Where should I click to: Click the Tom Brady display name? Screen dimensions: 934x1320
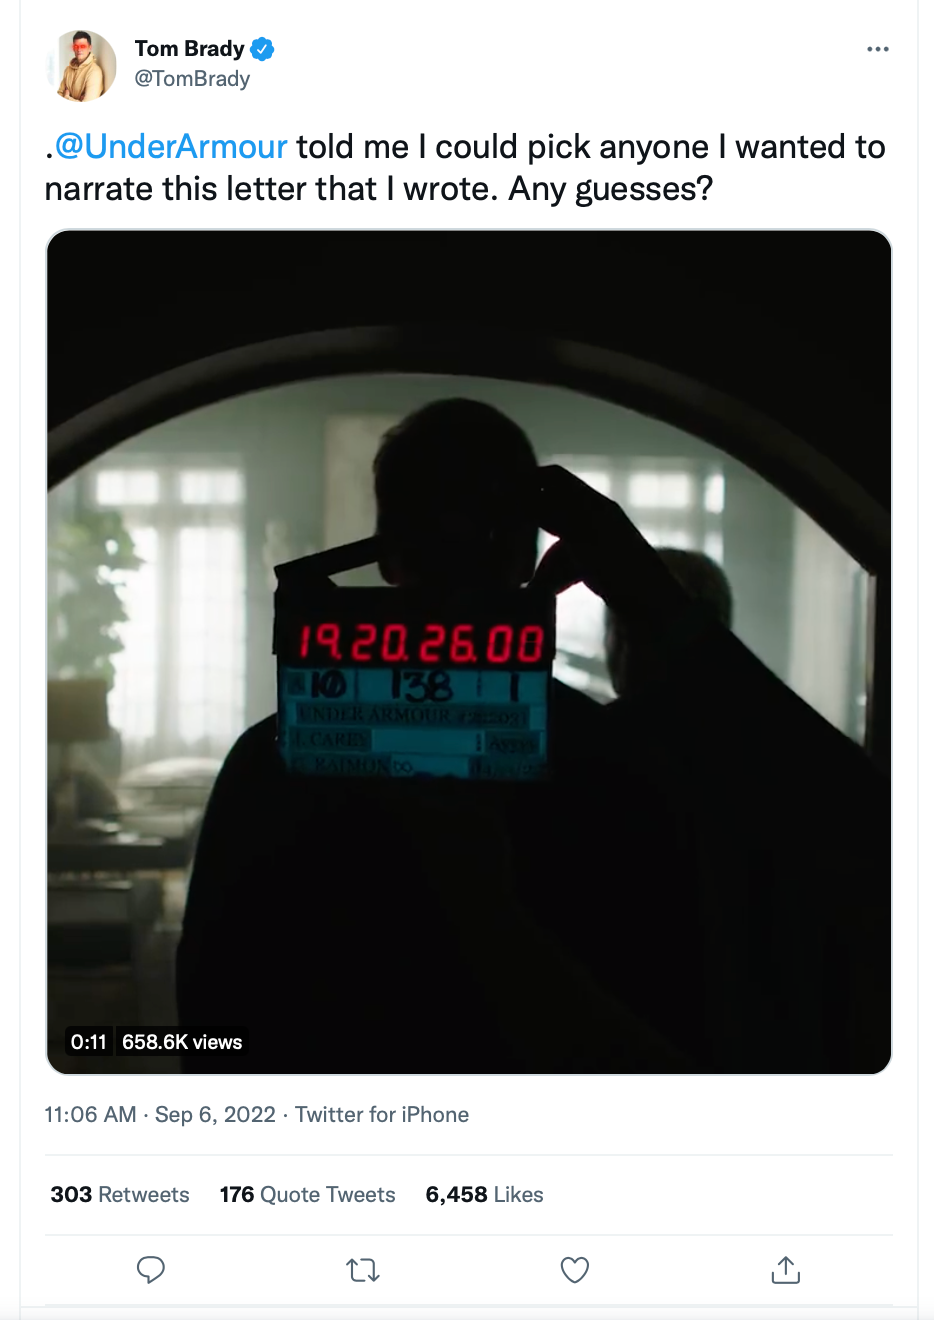pos(189,48)
